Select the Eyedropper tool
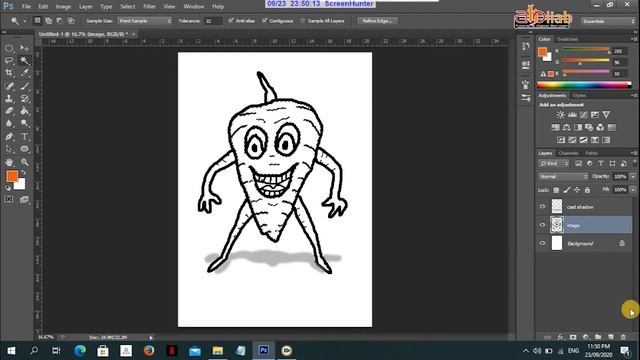 tap(24, 73)
